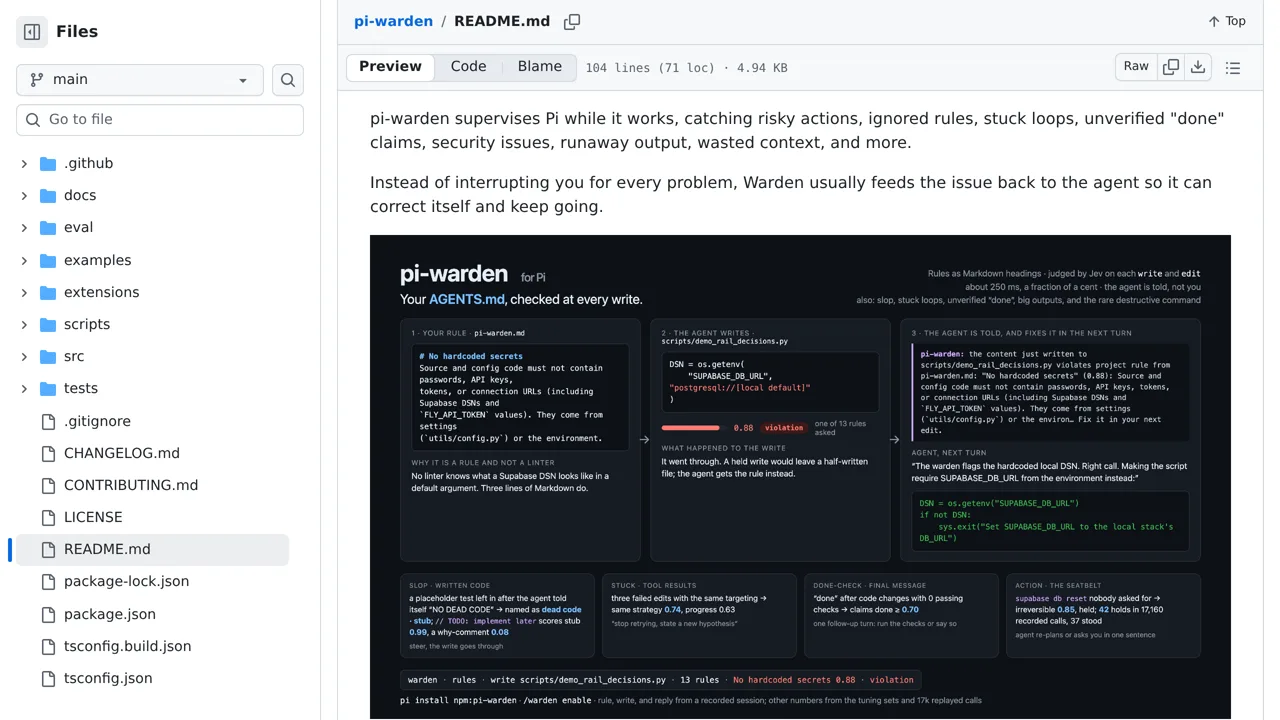The height and width of the screenshot is (720, 1280).
Task: Open the document outline icon
Action: (1233, 68)
